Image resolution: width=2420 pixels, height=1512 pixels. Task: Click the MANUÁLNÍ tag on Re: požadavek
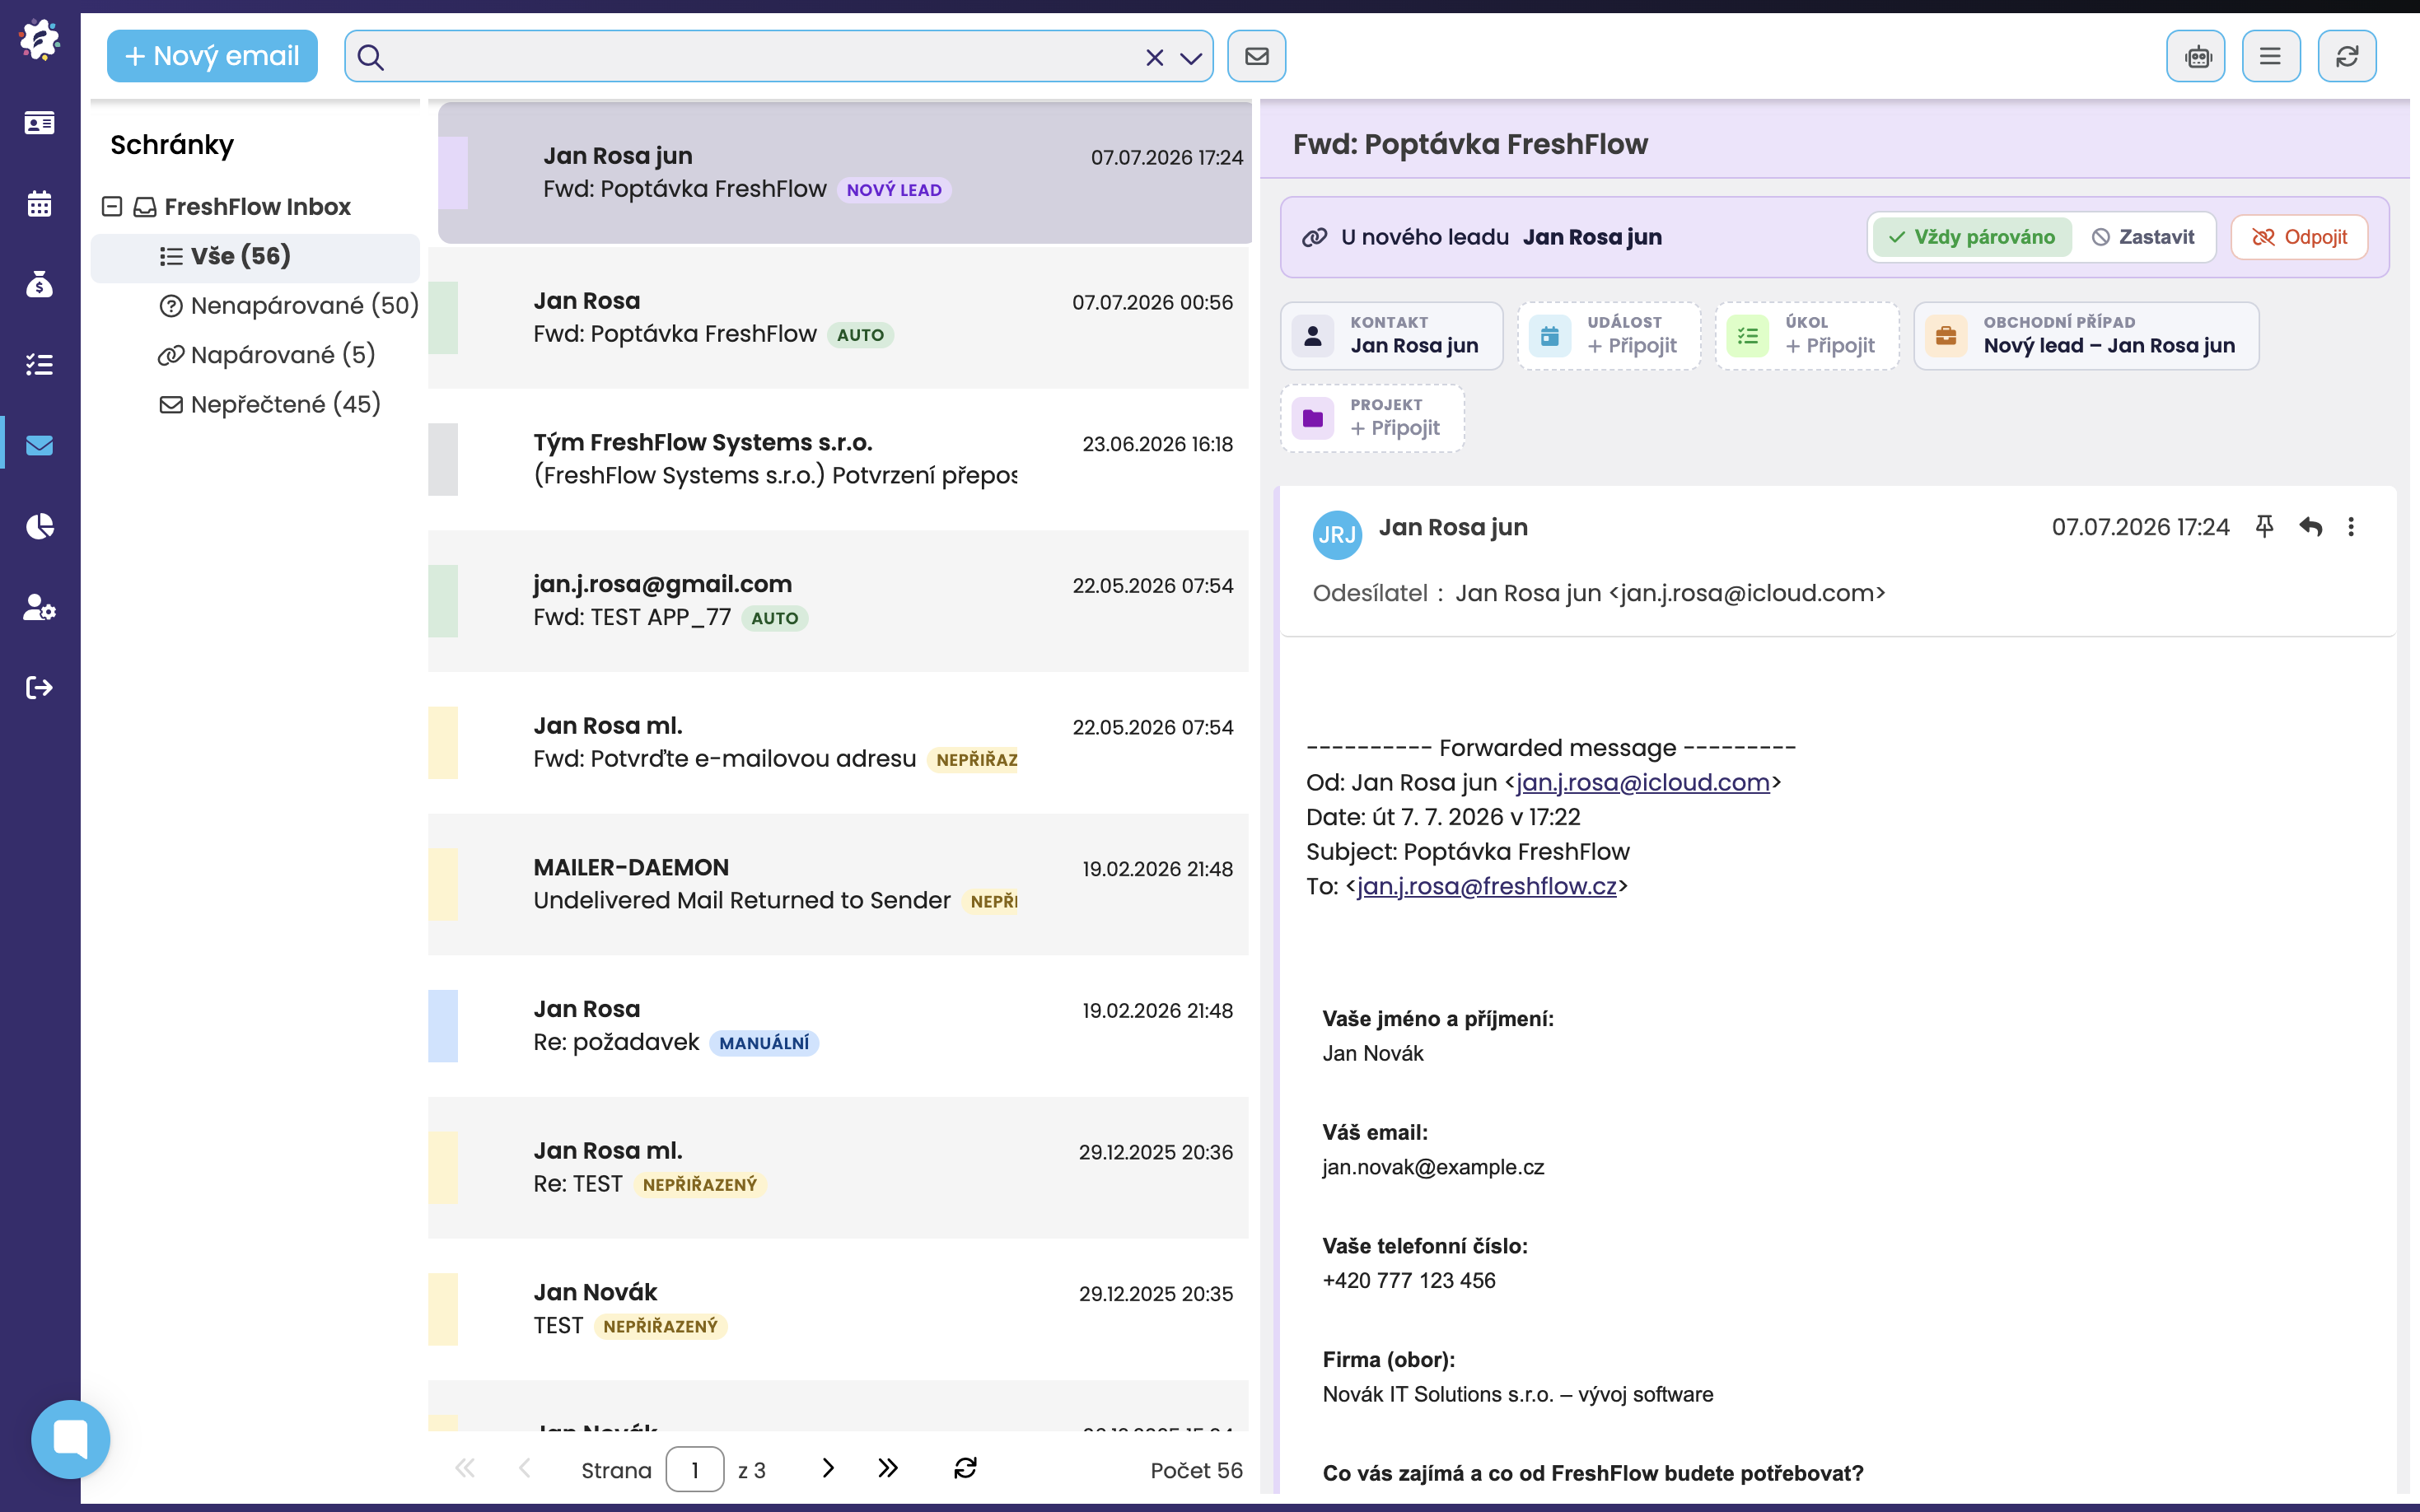(x=764, y=1043)
